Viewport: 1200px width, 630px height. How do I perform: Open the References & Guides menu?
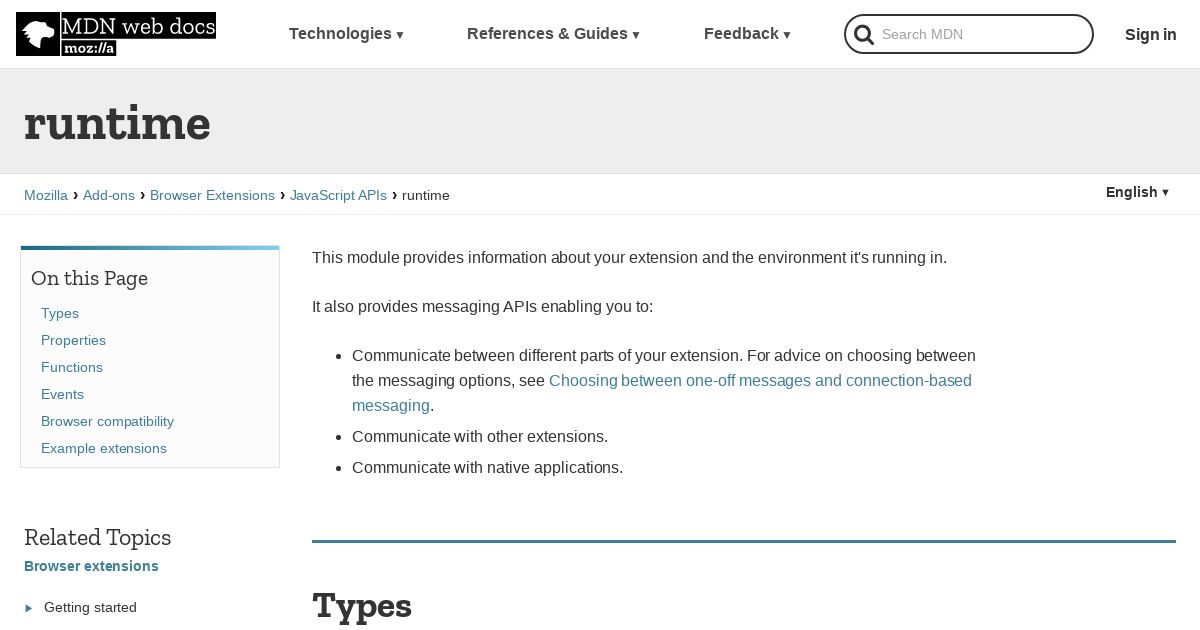(553, 34)
